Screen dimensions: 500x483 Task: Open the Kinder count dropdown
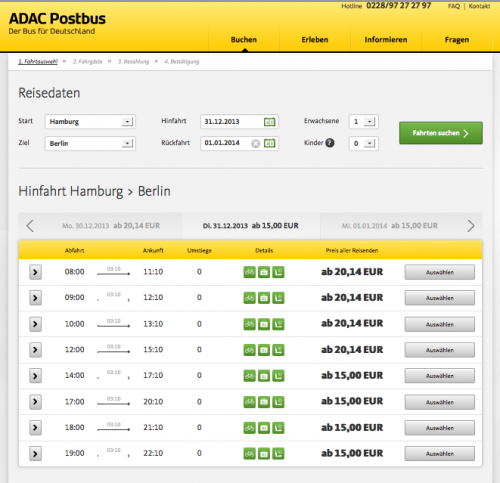tap(364, 143)
